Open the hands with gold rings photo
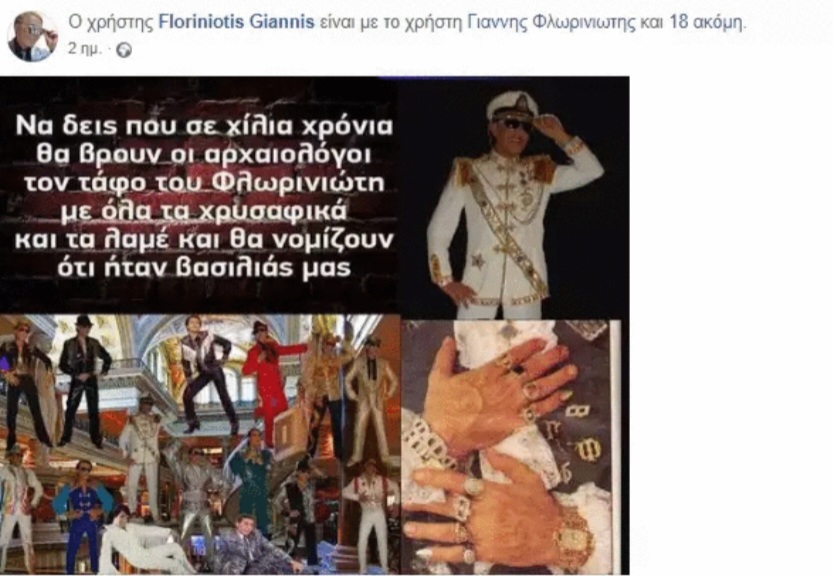The width and height of the screenshot is (833, 576). (x=511, y=447)
